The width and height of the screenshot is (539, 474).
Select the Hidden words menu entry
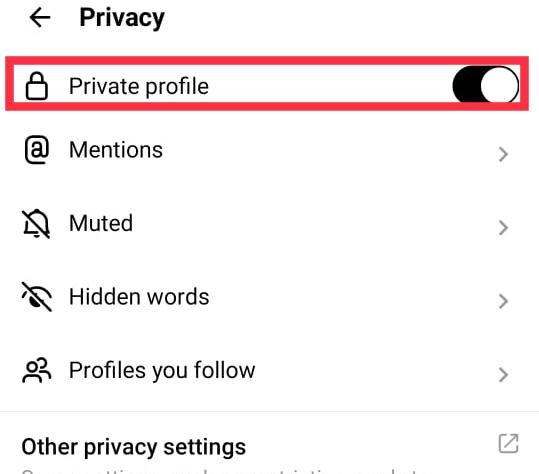pyautogui.click(x=270, y=297)
